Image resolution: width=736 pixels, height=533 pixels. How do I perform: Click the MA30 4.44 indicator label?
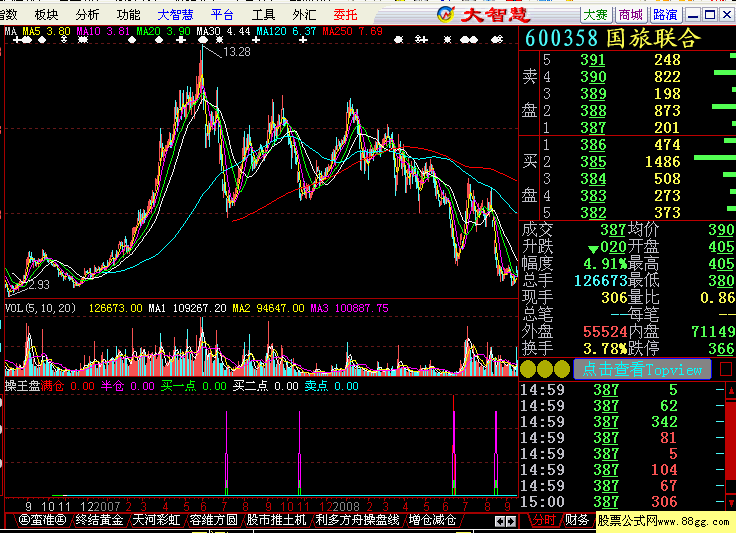tap(223, 31)
